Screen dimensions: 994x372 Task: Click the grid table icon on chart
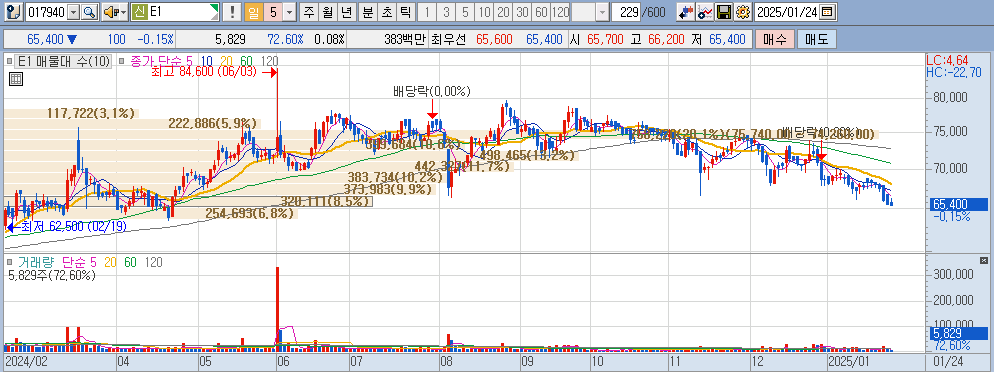click(x=16, y=79)
